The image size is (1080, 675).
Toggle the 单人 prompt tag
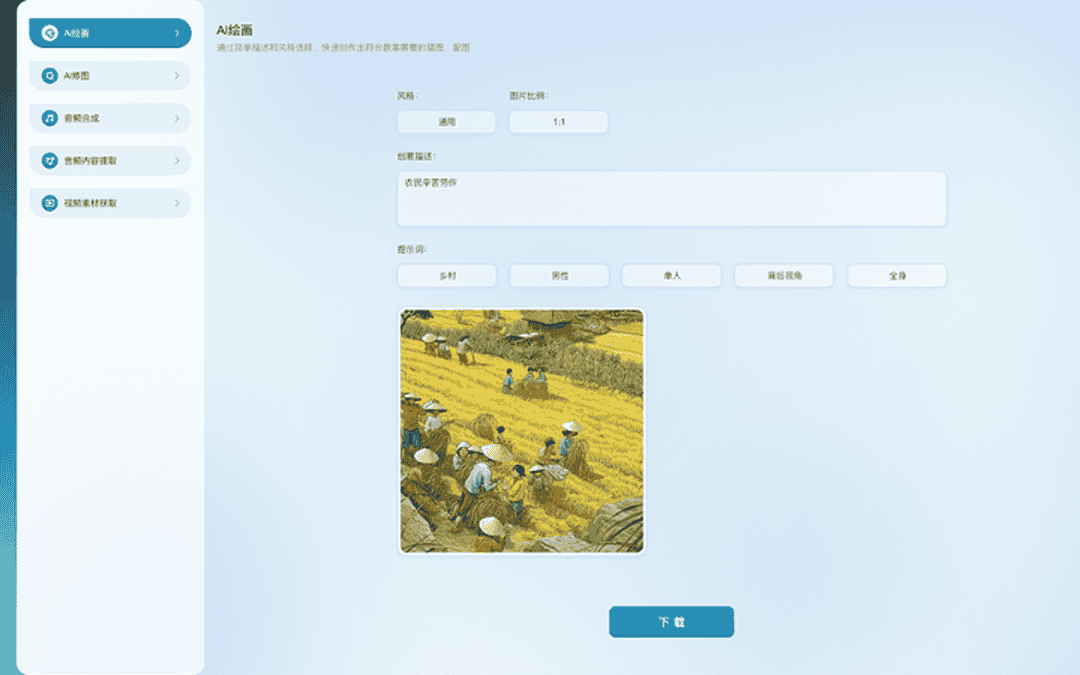coord(672,276)
